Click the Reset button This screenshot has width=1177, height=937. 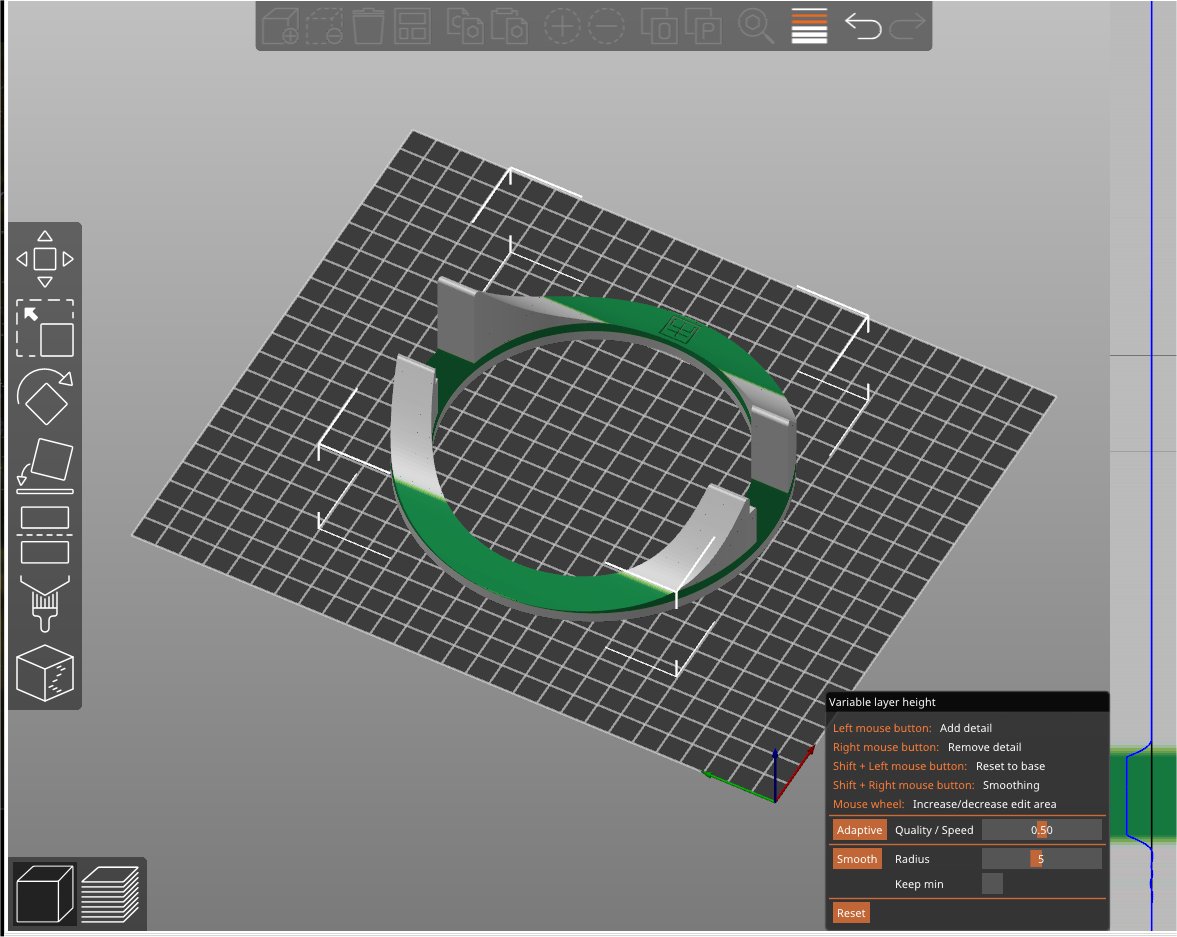(851, 913)
